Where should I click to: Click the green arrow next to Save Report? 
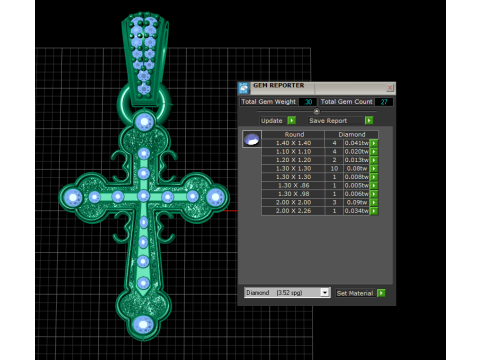[x=369, y=120]
